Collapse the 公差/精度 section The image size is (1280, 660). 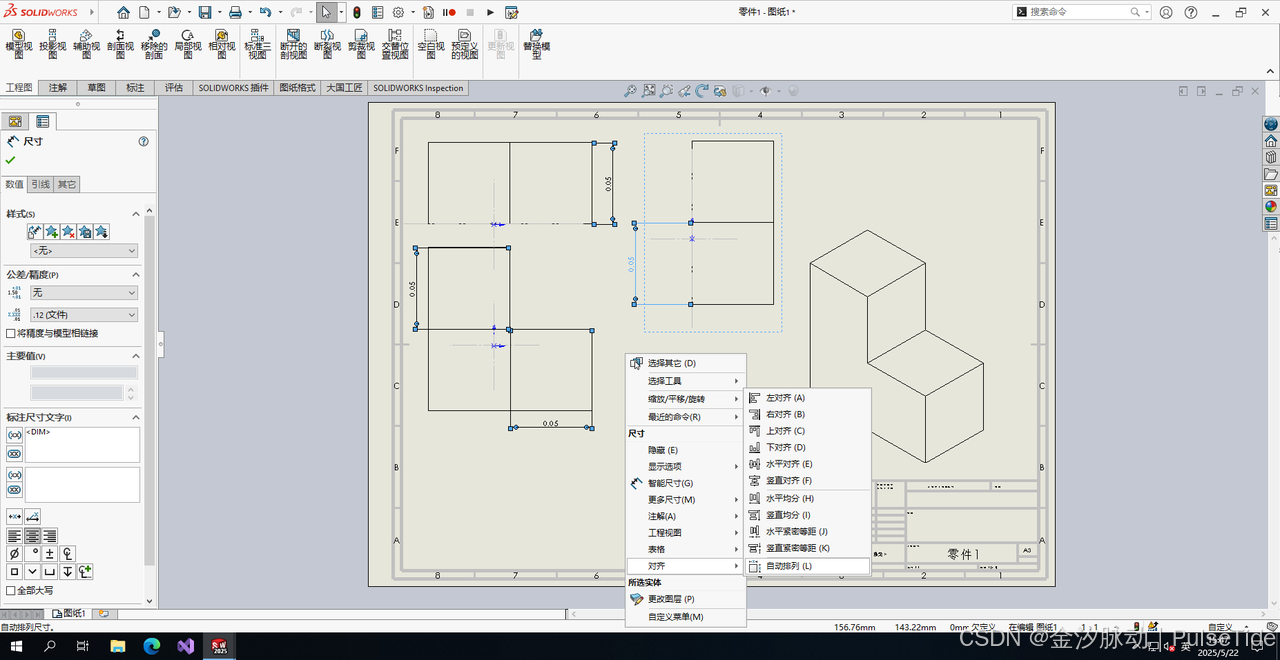click(136, 274)
